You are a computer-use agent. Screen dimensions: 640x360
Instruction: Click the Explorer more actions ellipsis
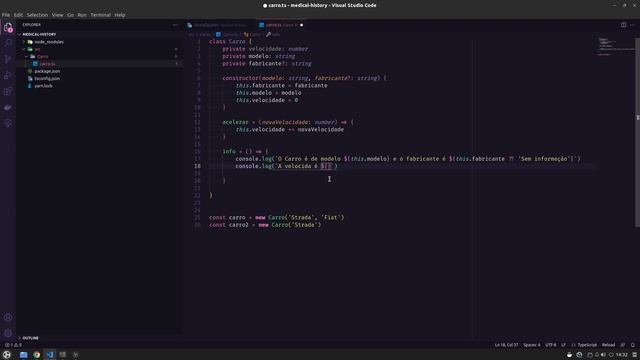(x=175, y=25)
